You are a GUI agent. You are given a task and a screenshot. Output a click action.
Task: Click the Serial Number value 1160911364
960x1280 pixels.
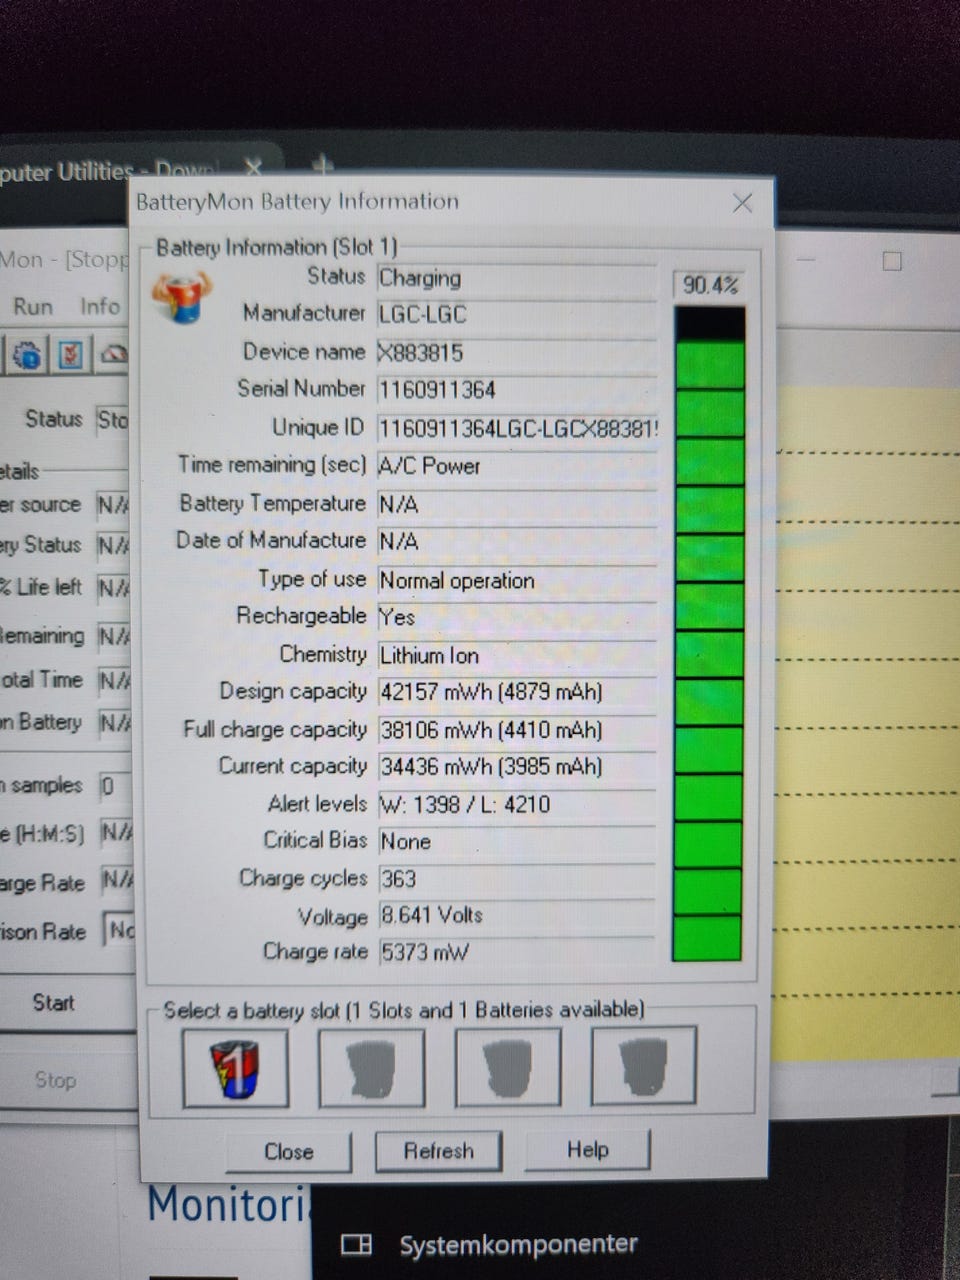[516, 390]
